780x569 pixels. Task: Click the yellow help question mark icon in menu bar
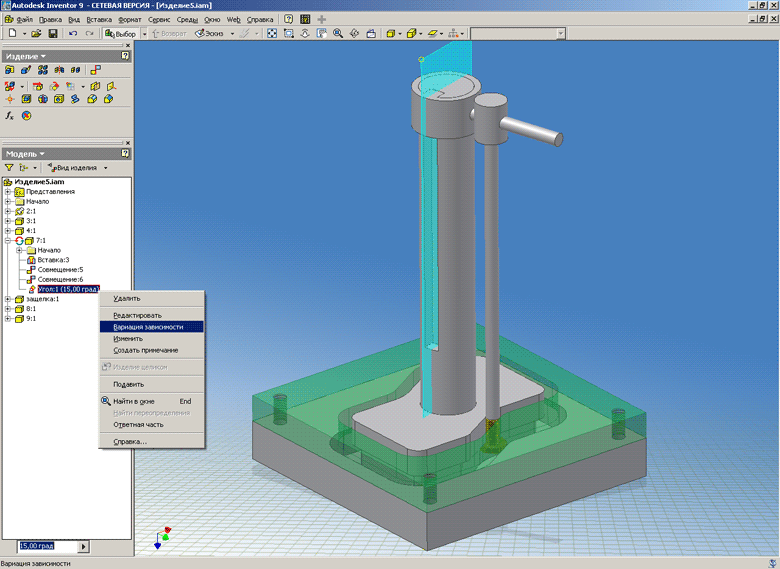point(289,19)
